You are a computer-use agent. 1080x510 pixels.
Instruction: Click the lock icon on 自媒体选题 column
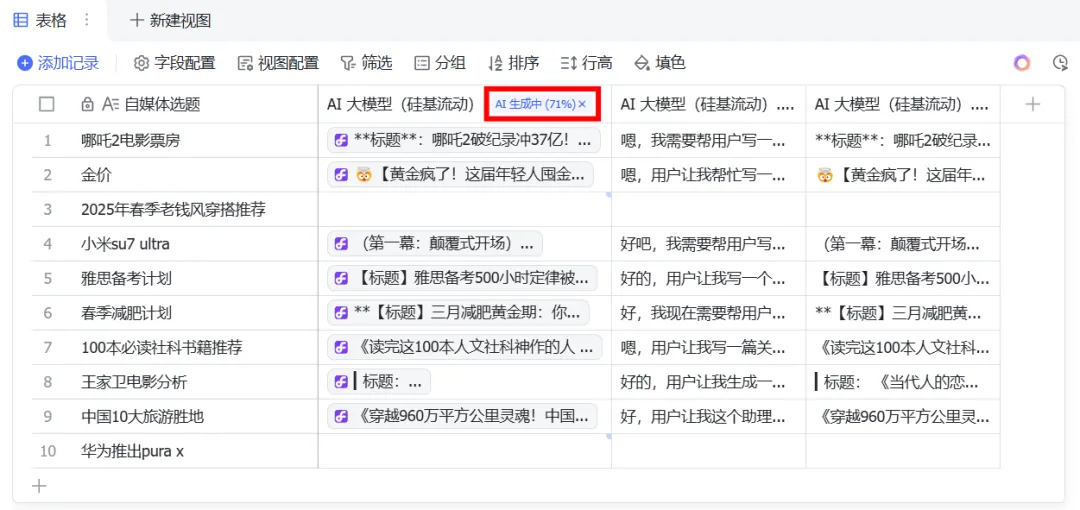87,104
